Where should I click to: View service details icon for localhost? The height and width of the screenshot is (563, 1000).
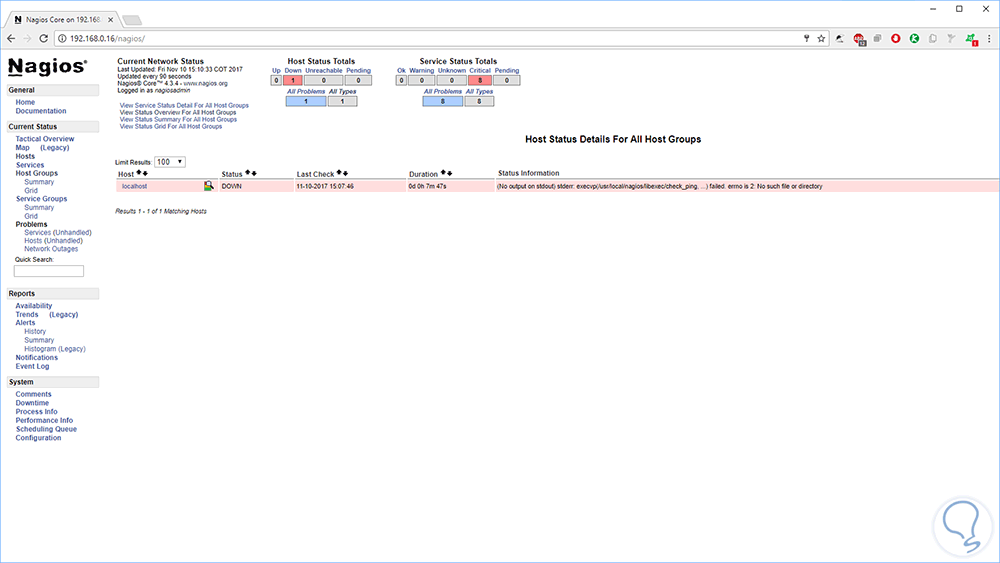[209, 186]
